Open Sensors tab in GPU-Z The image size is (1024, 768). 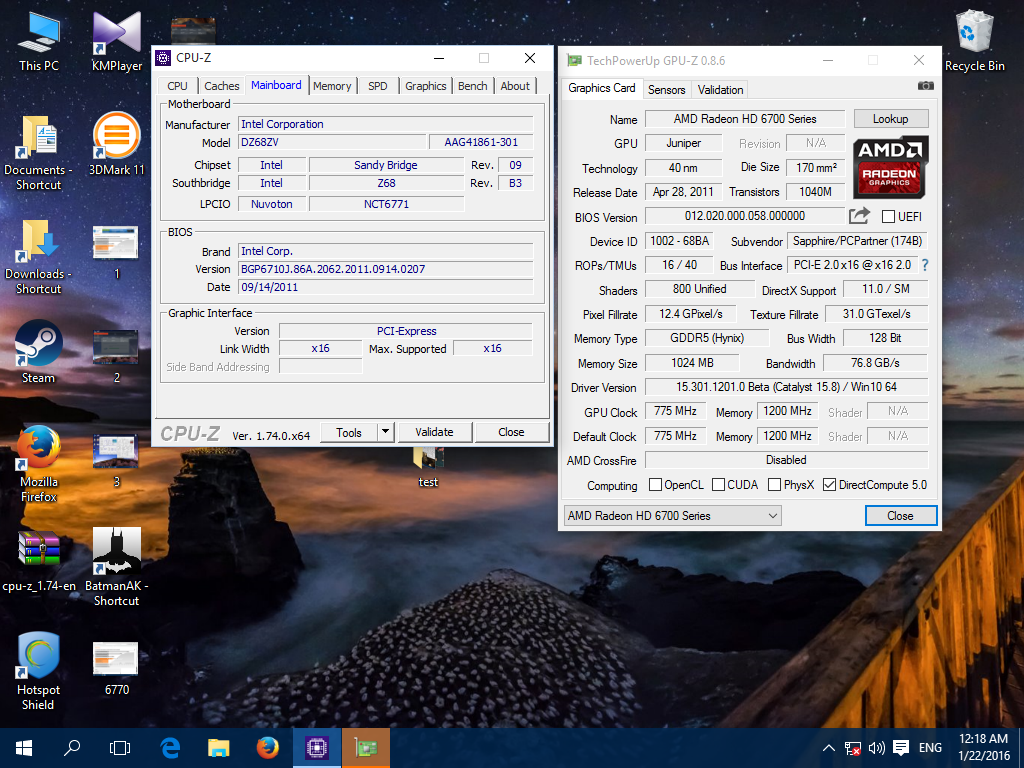pyautogui.click(x=666, y=89)
